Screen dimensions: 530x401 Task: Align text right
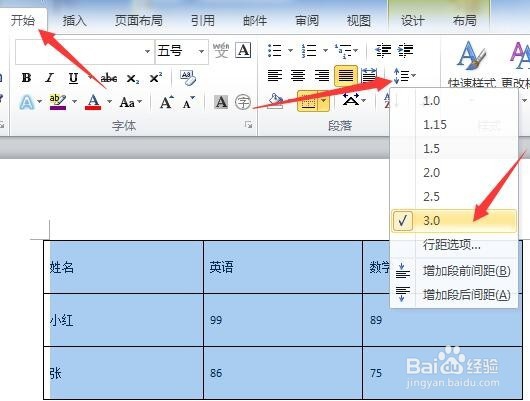[x=321, y=75]
